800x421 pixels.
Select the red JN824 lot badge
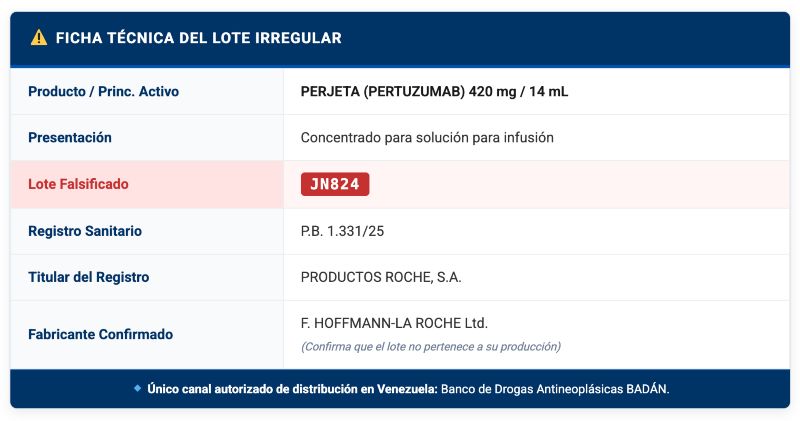tap(335, 184)
